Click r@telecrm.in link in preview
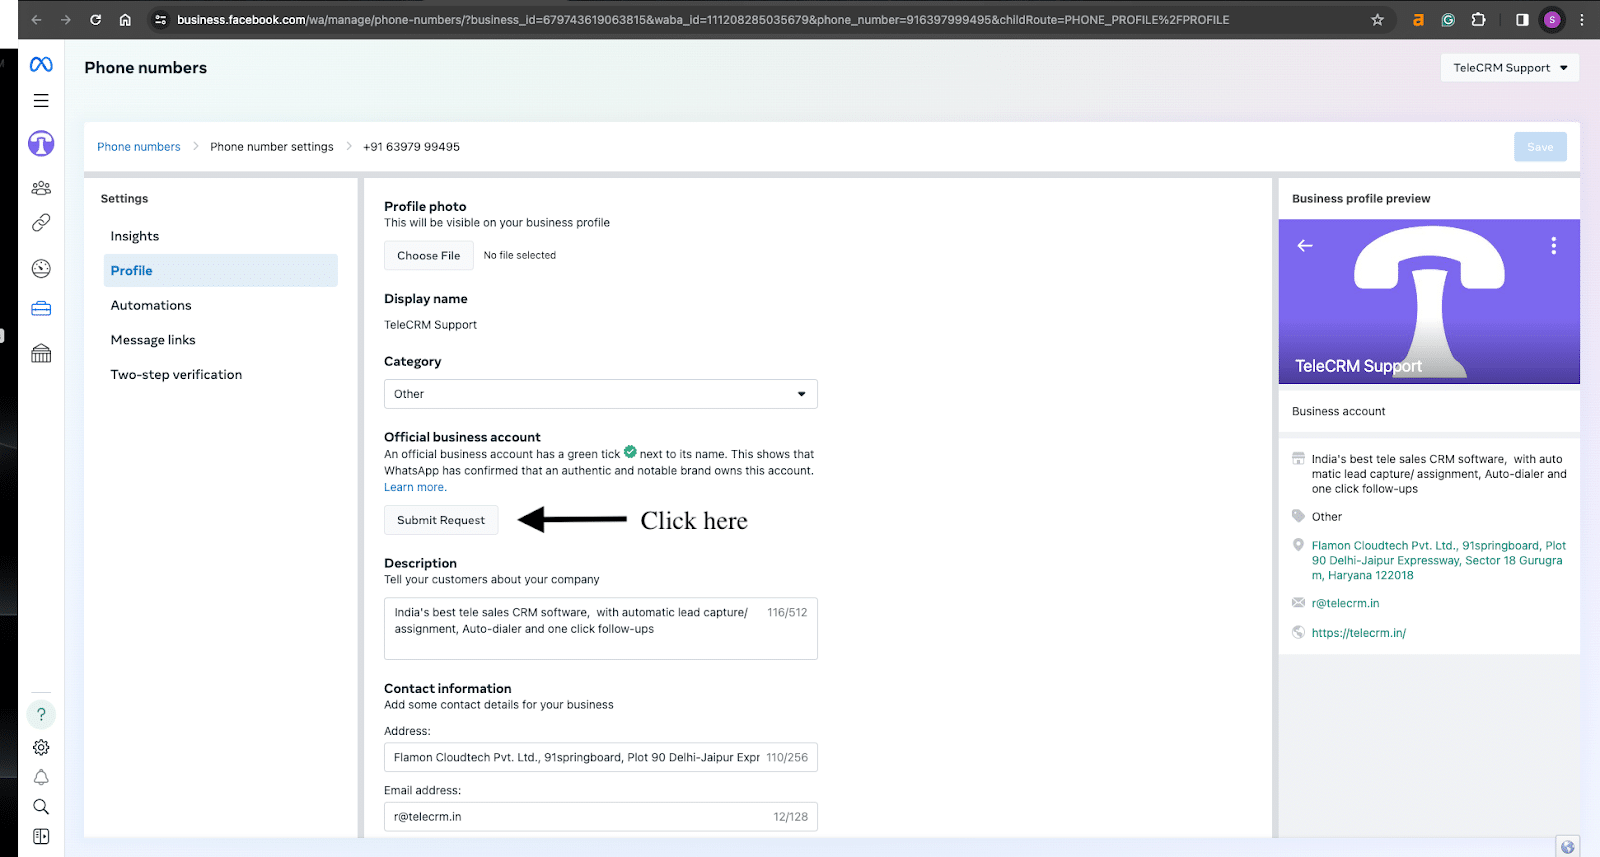1600x857 pixels. pyautogui.click(x=1345, y=604)
